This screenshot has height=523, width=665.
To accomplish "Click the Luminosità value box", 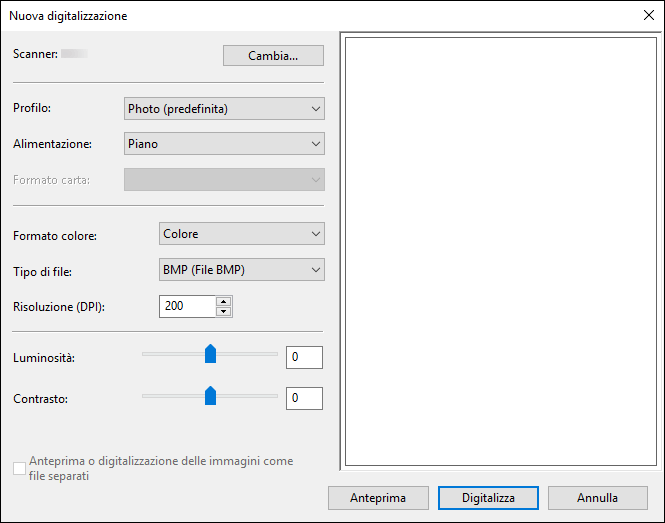I will point(304,357).
